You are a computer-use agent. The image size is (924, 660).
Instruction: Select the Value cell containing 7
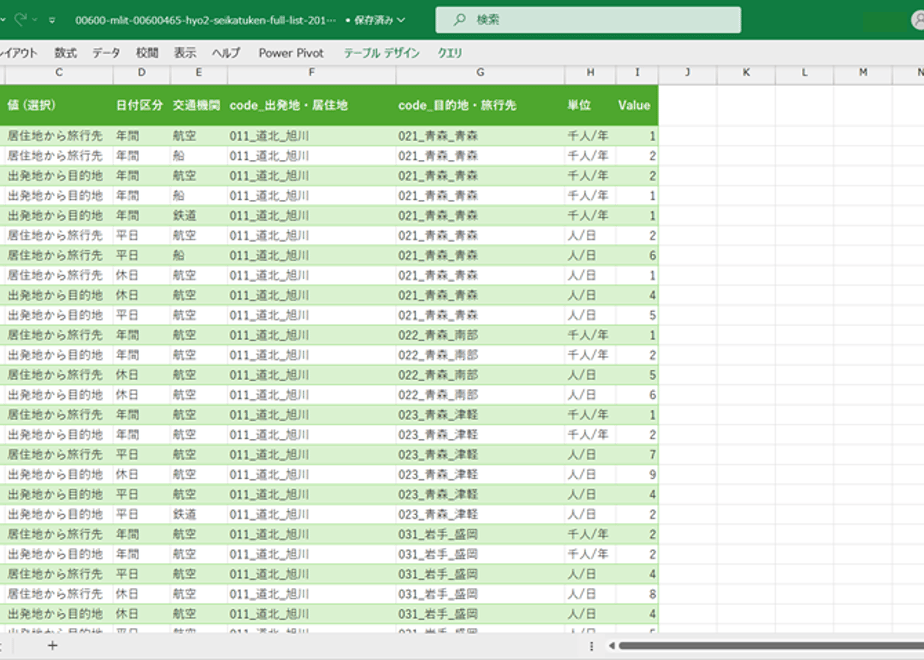(637, 455)
